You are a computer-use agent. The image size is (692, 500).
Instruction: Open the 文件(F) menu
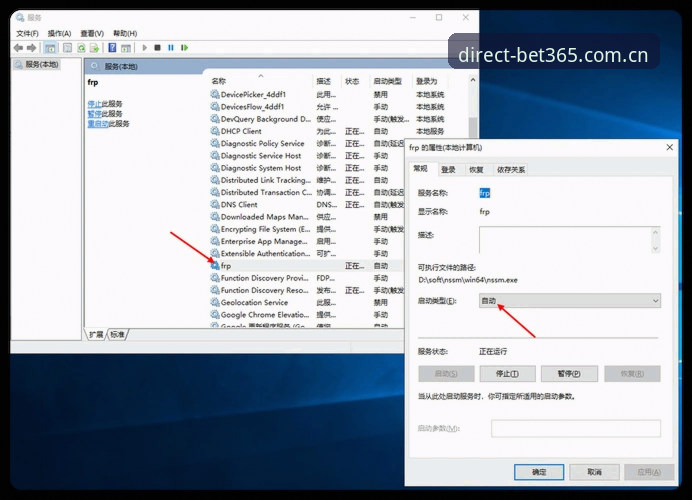[x=27, y=34]
